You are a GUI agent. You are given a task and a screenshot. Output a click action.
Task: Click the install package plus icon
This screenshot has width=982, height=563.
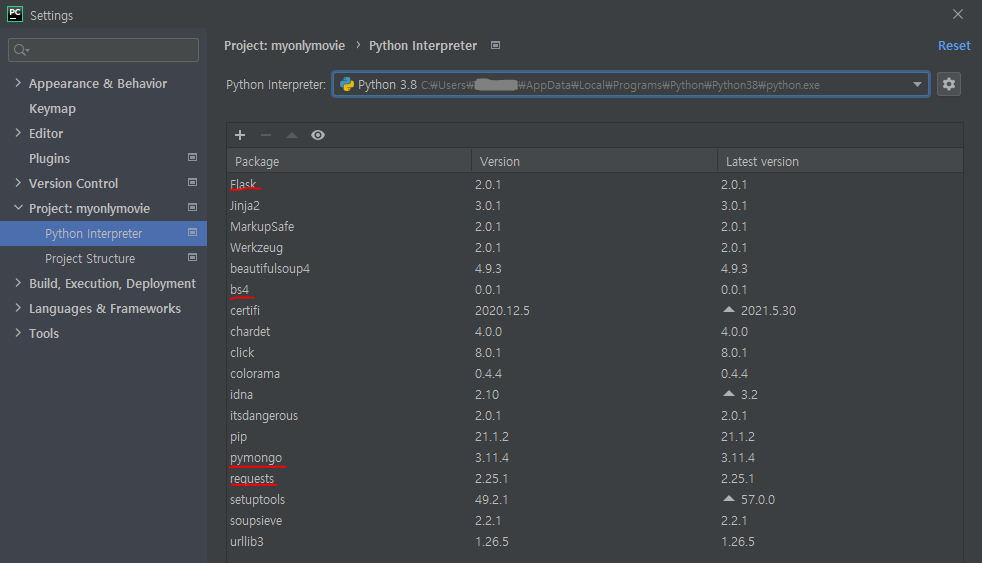[x=240, y=135]
